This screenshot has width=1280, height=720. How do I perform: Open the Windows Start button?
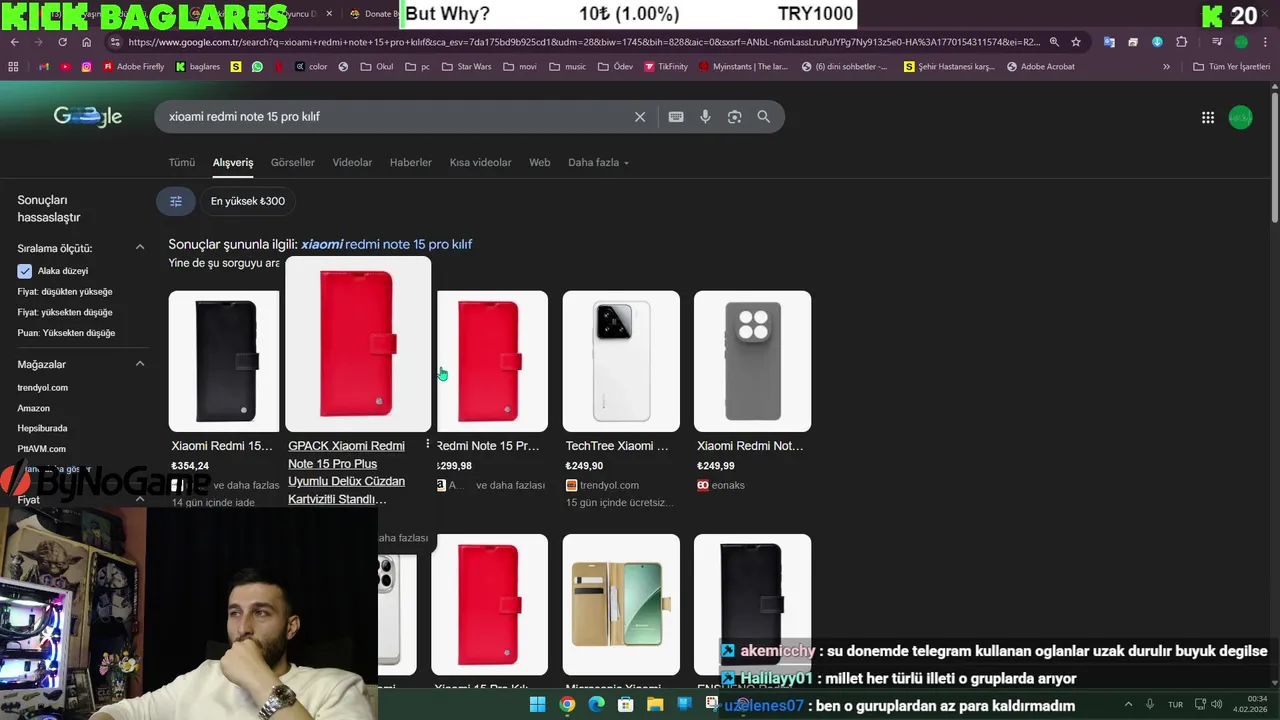point(537,704)
